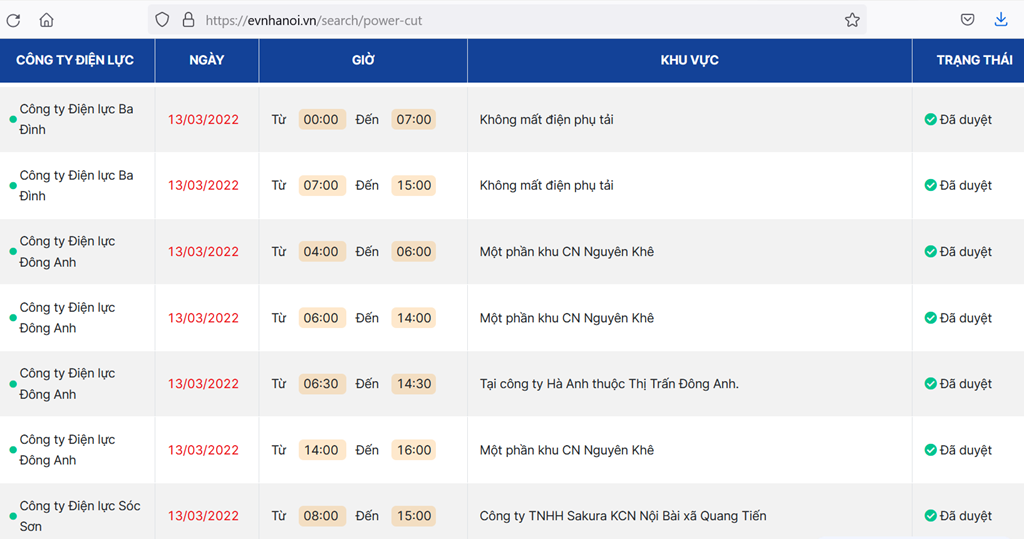The height and width of the screenshot is (539, 1024).
Task: Save page to Pocket icon
Action: coord(967,20)
